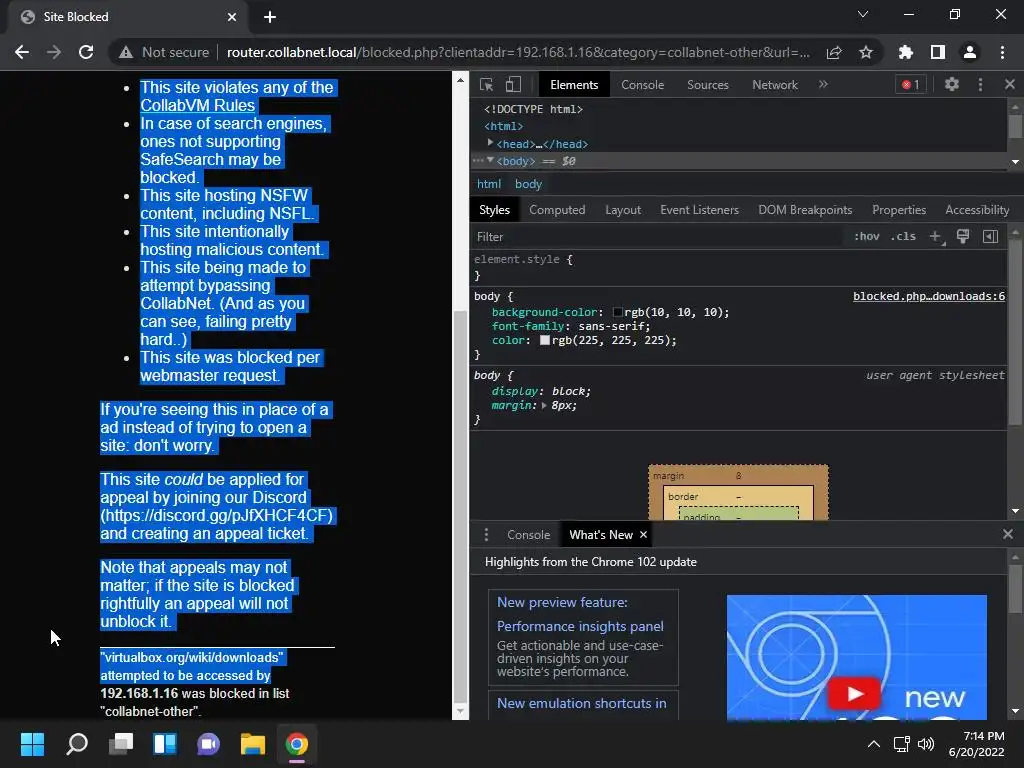Add a new style rule plus icon
Image resolution: width=1024 pixels, height=768 pixels.
tap(936, 236)
